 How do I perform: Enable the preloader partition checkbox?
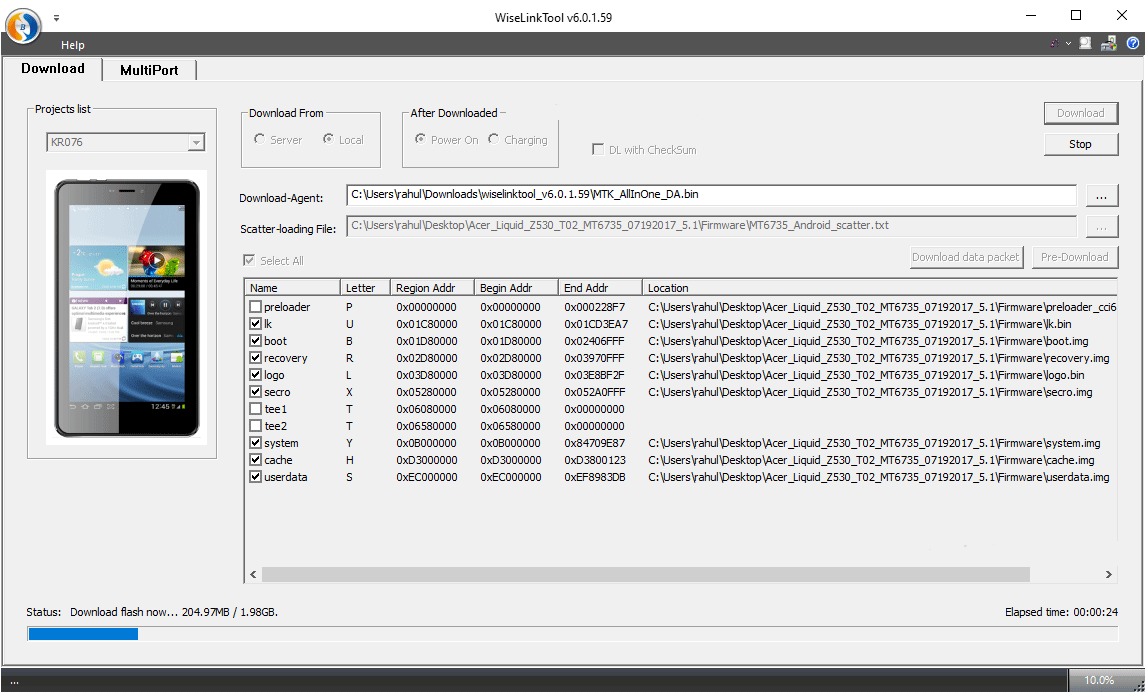tap(256, 307)
